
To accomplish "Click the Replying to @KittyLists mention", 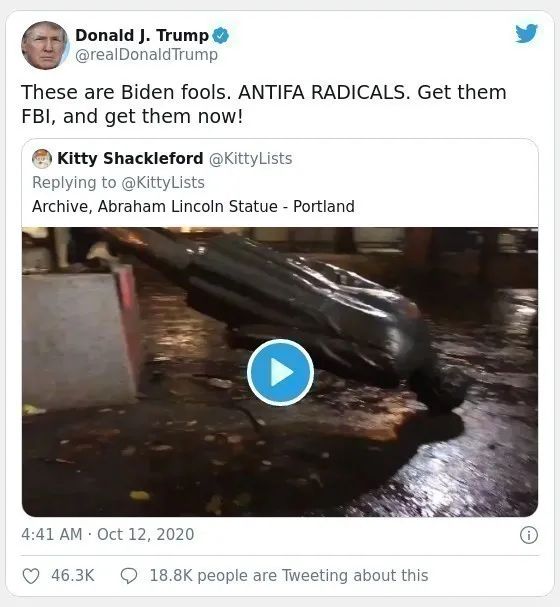I will (163, 182).
